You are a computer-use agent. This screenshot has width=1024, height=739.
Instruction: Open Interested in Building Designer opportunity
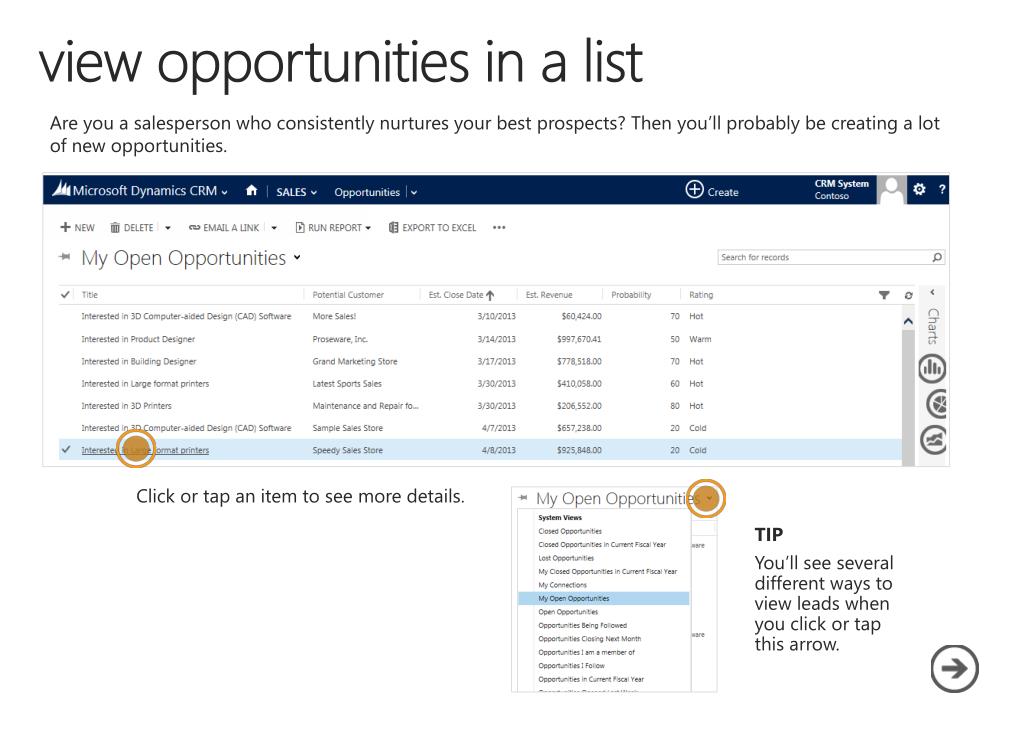click(138, 361)
